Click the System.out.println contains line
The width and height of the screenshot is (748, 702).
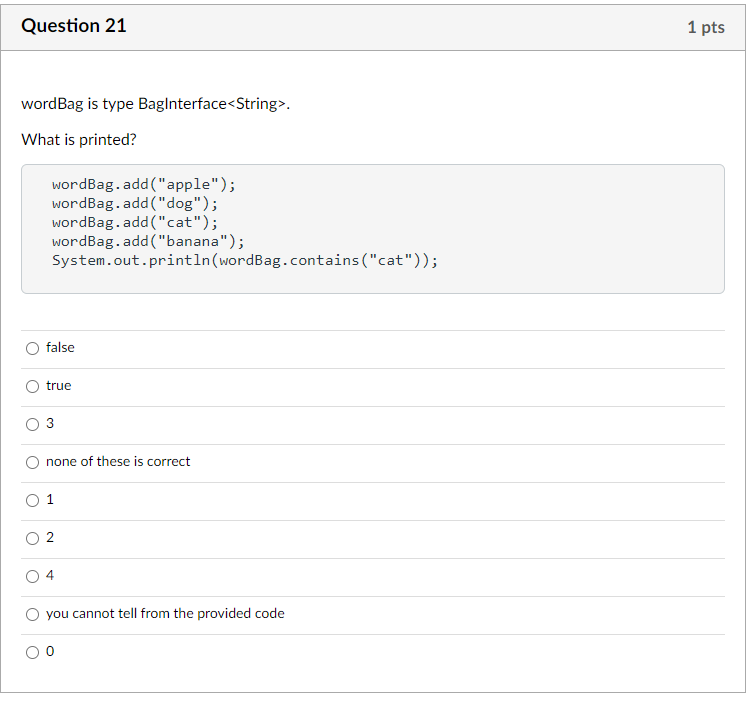245,260
